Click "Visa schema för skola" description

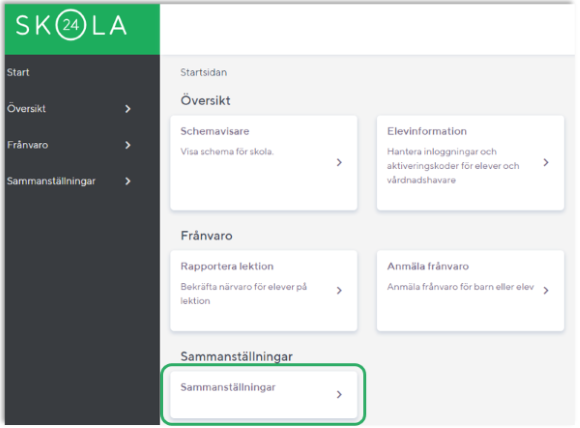click(x=227, y=151)
